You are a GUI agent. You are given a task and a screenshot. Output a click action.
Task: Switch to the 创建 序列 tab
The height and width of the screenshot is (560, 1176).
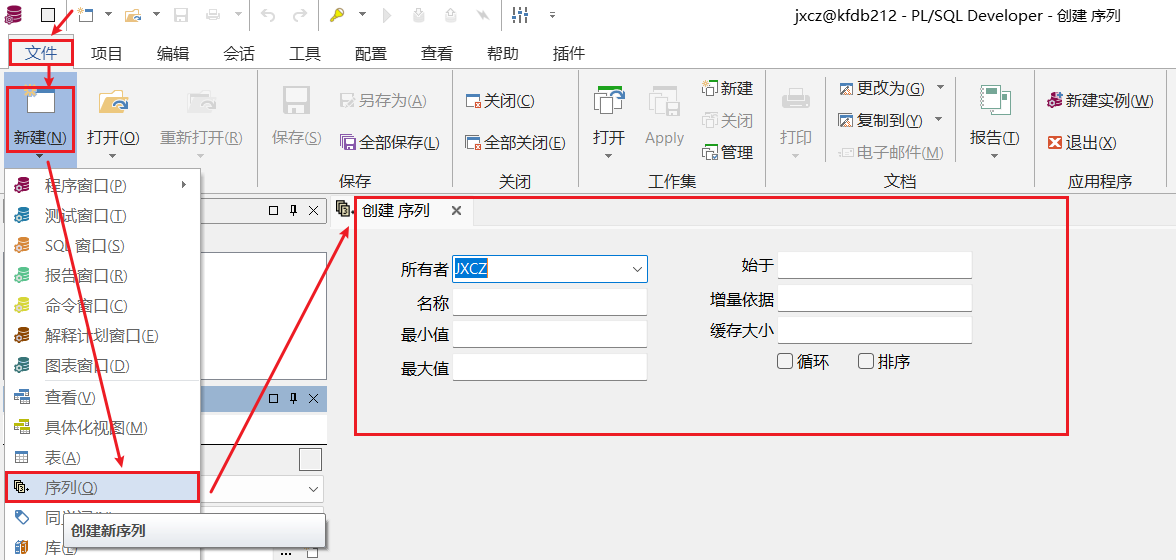(x=396, y=211)
